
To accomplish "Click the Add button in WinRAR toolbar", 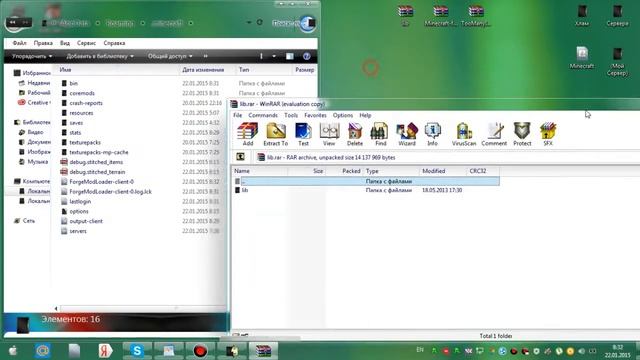I will 248,134.
